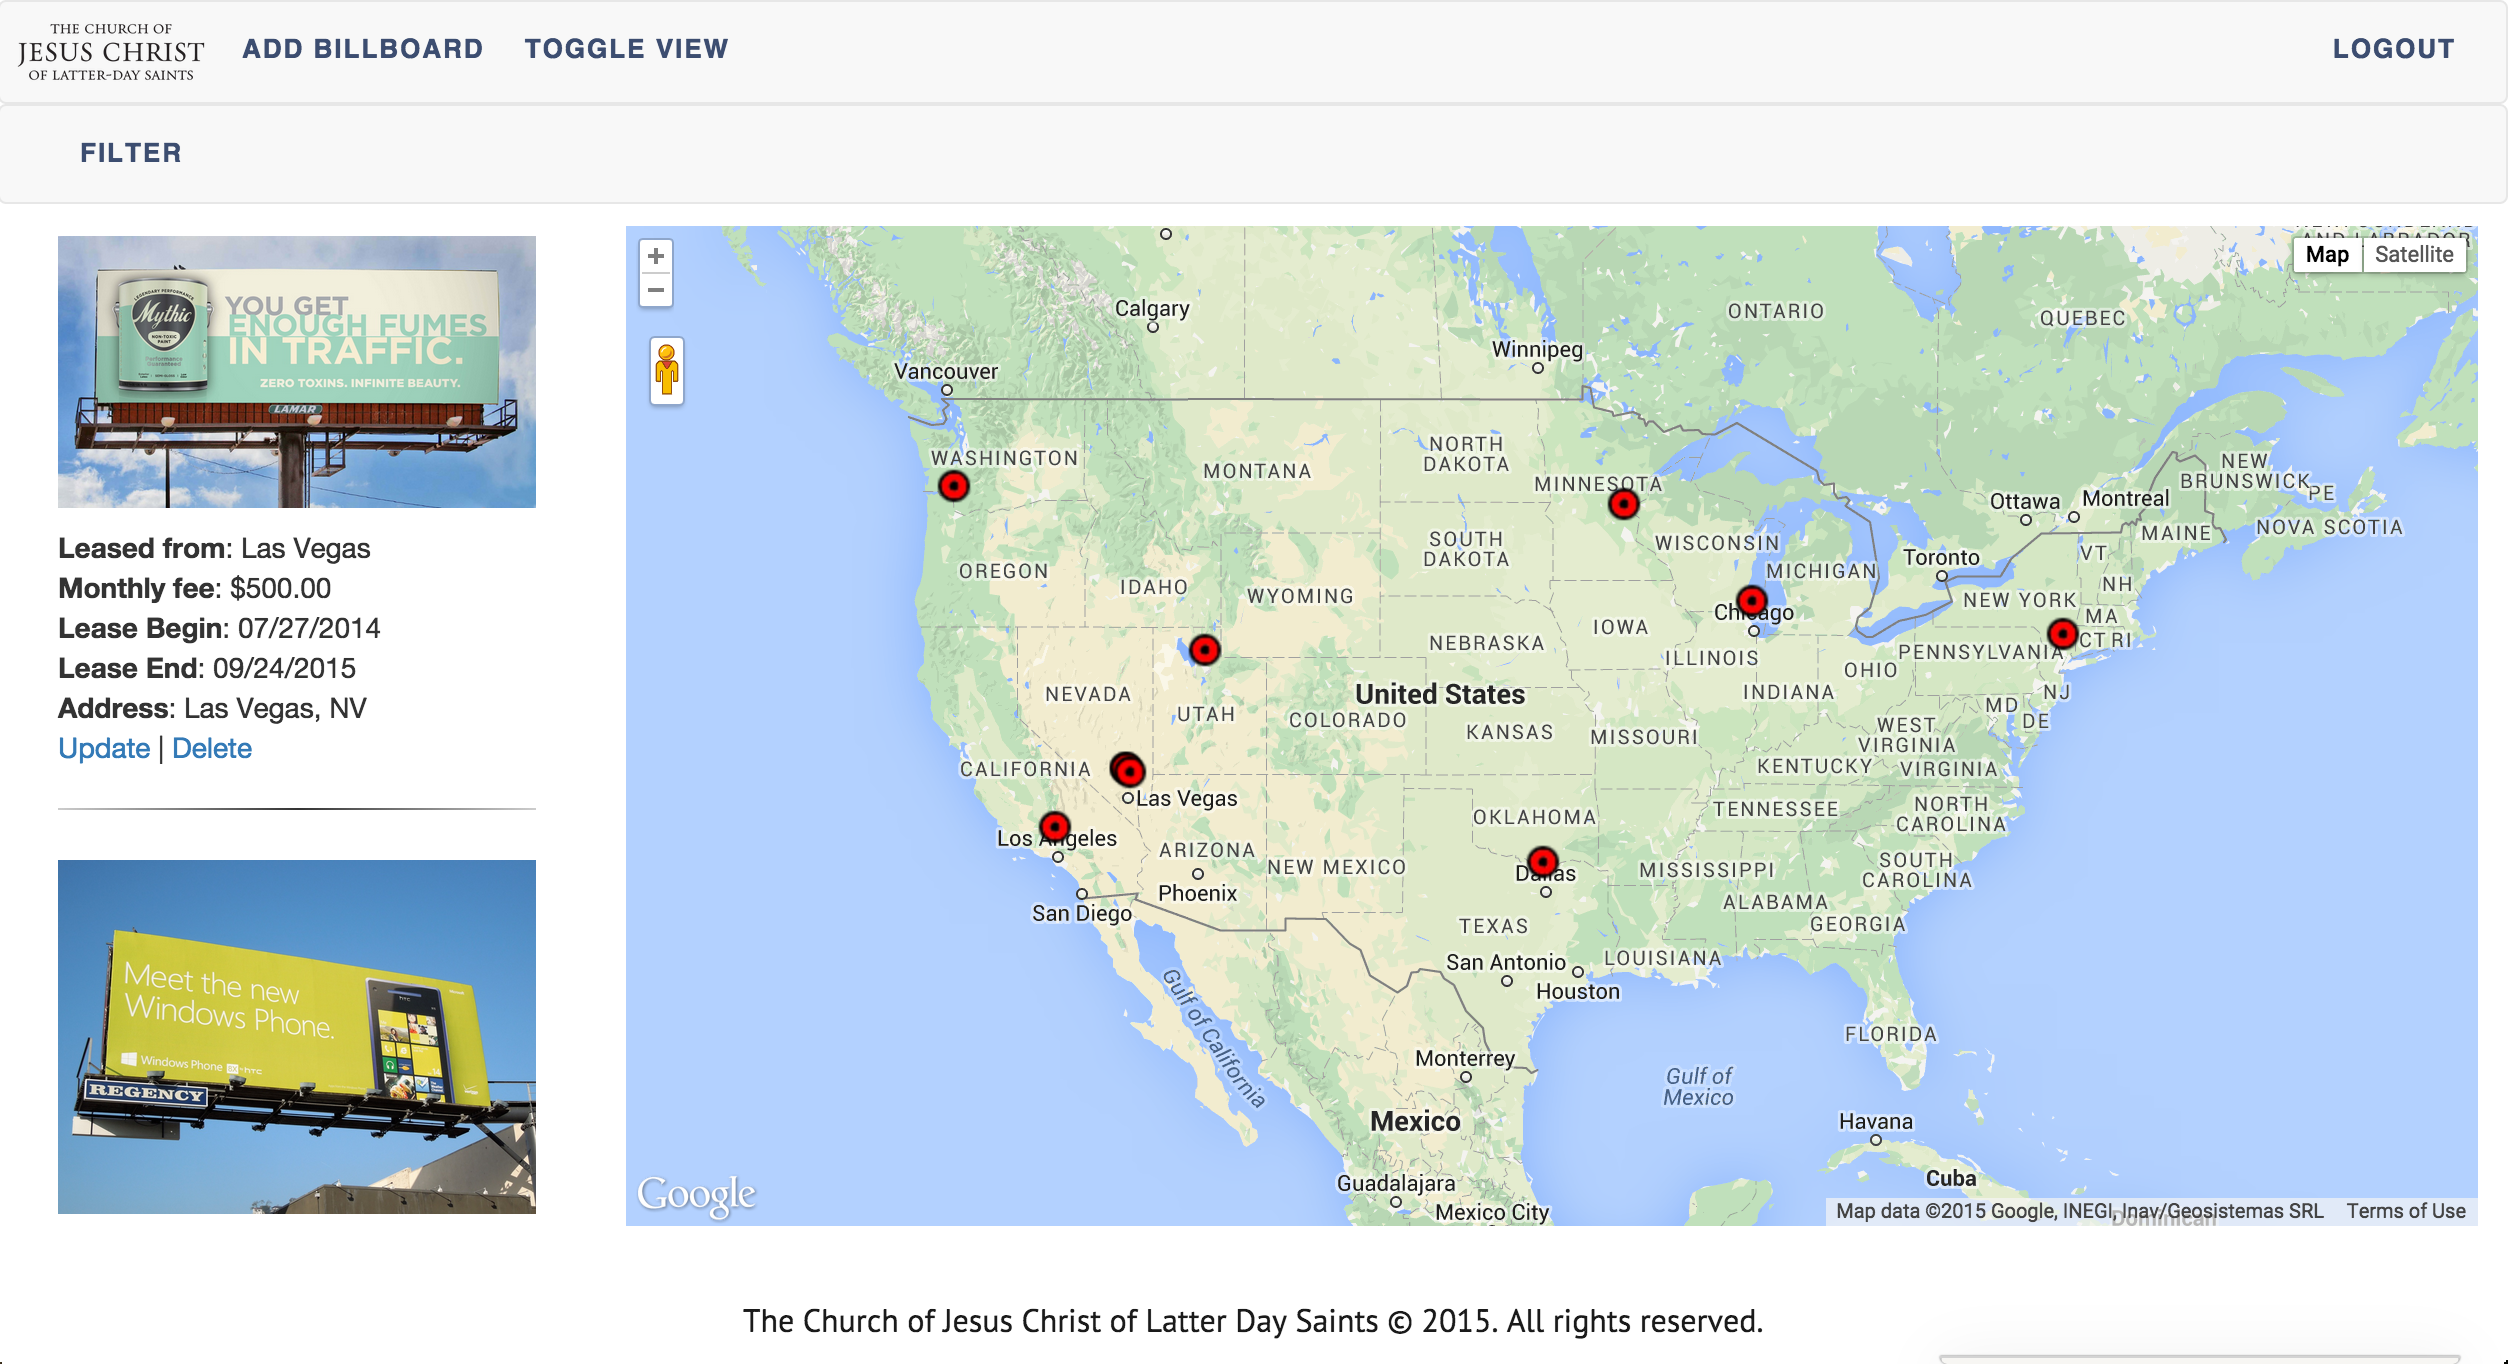
Task: Click the Delete link for Las Vegas billboard
Action: tap(212, 748)
